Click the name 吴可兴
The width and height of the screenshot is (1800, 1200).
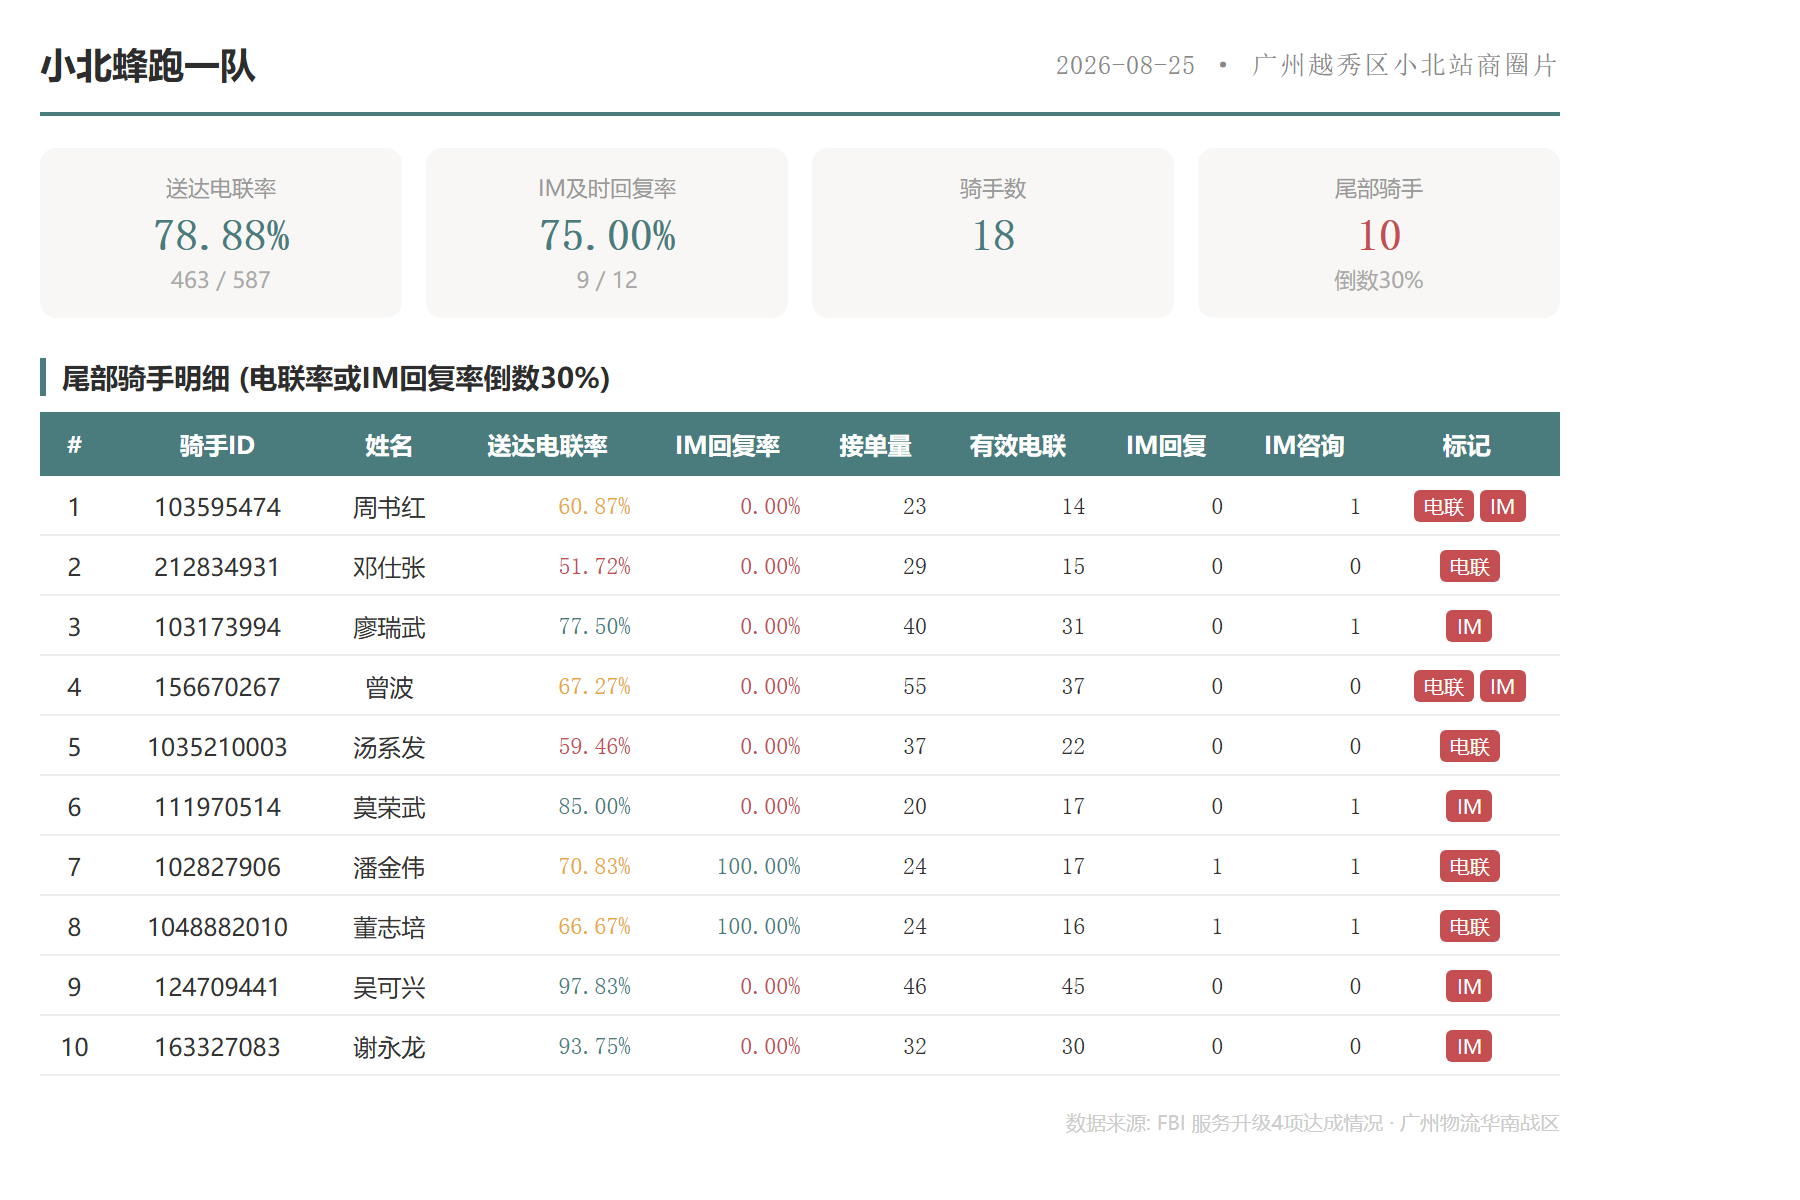point(389,987)
